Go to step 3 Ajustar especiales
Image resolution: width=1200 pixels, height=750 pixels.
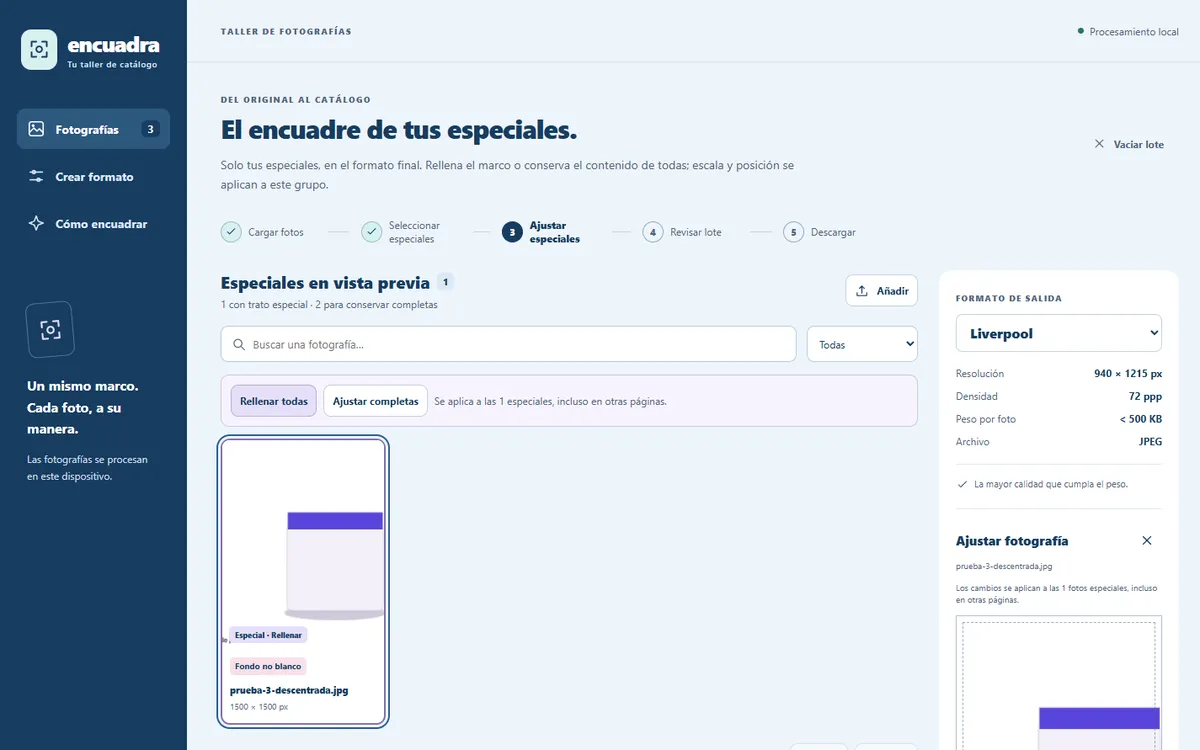[541, 232]
